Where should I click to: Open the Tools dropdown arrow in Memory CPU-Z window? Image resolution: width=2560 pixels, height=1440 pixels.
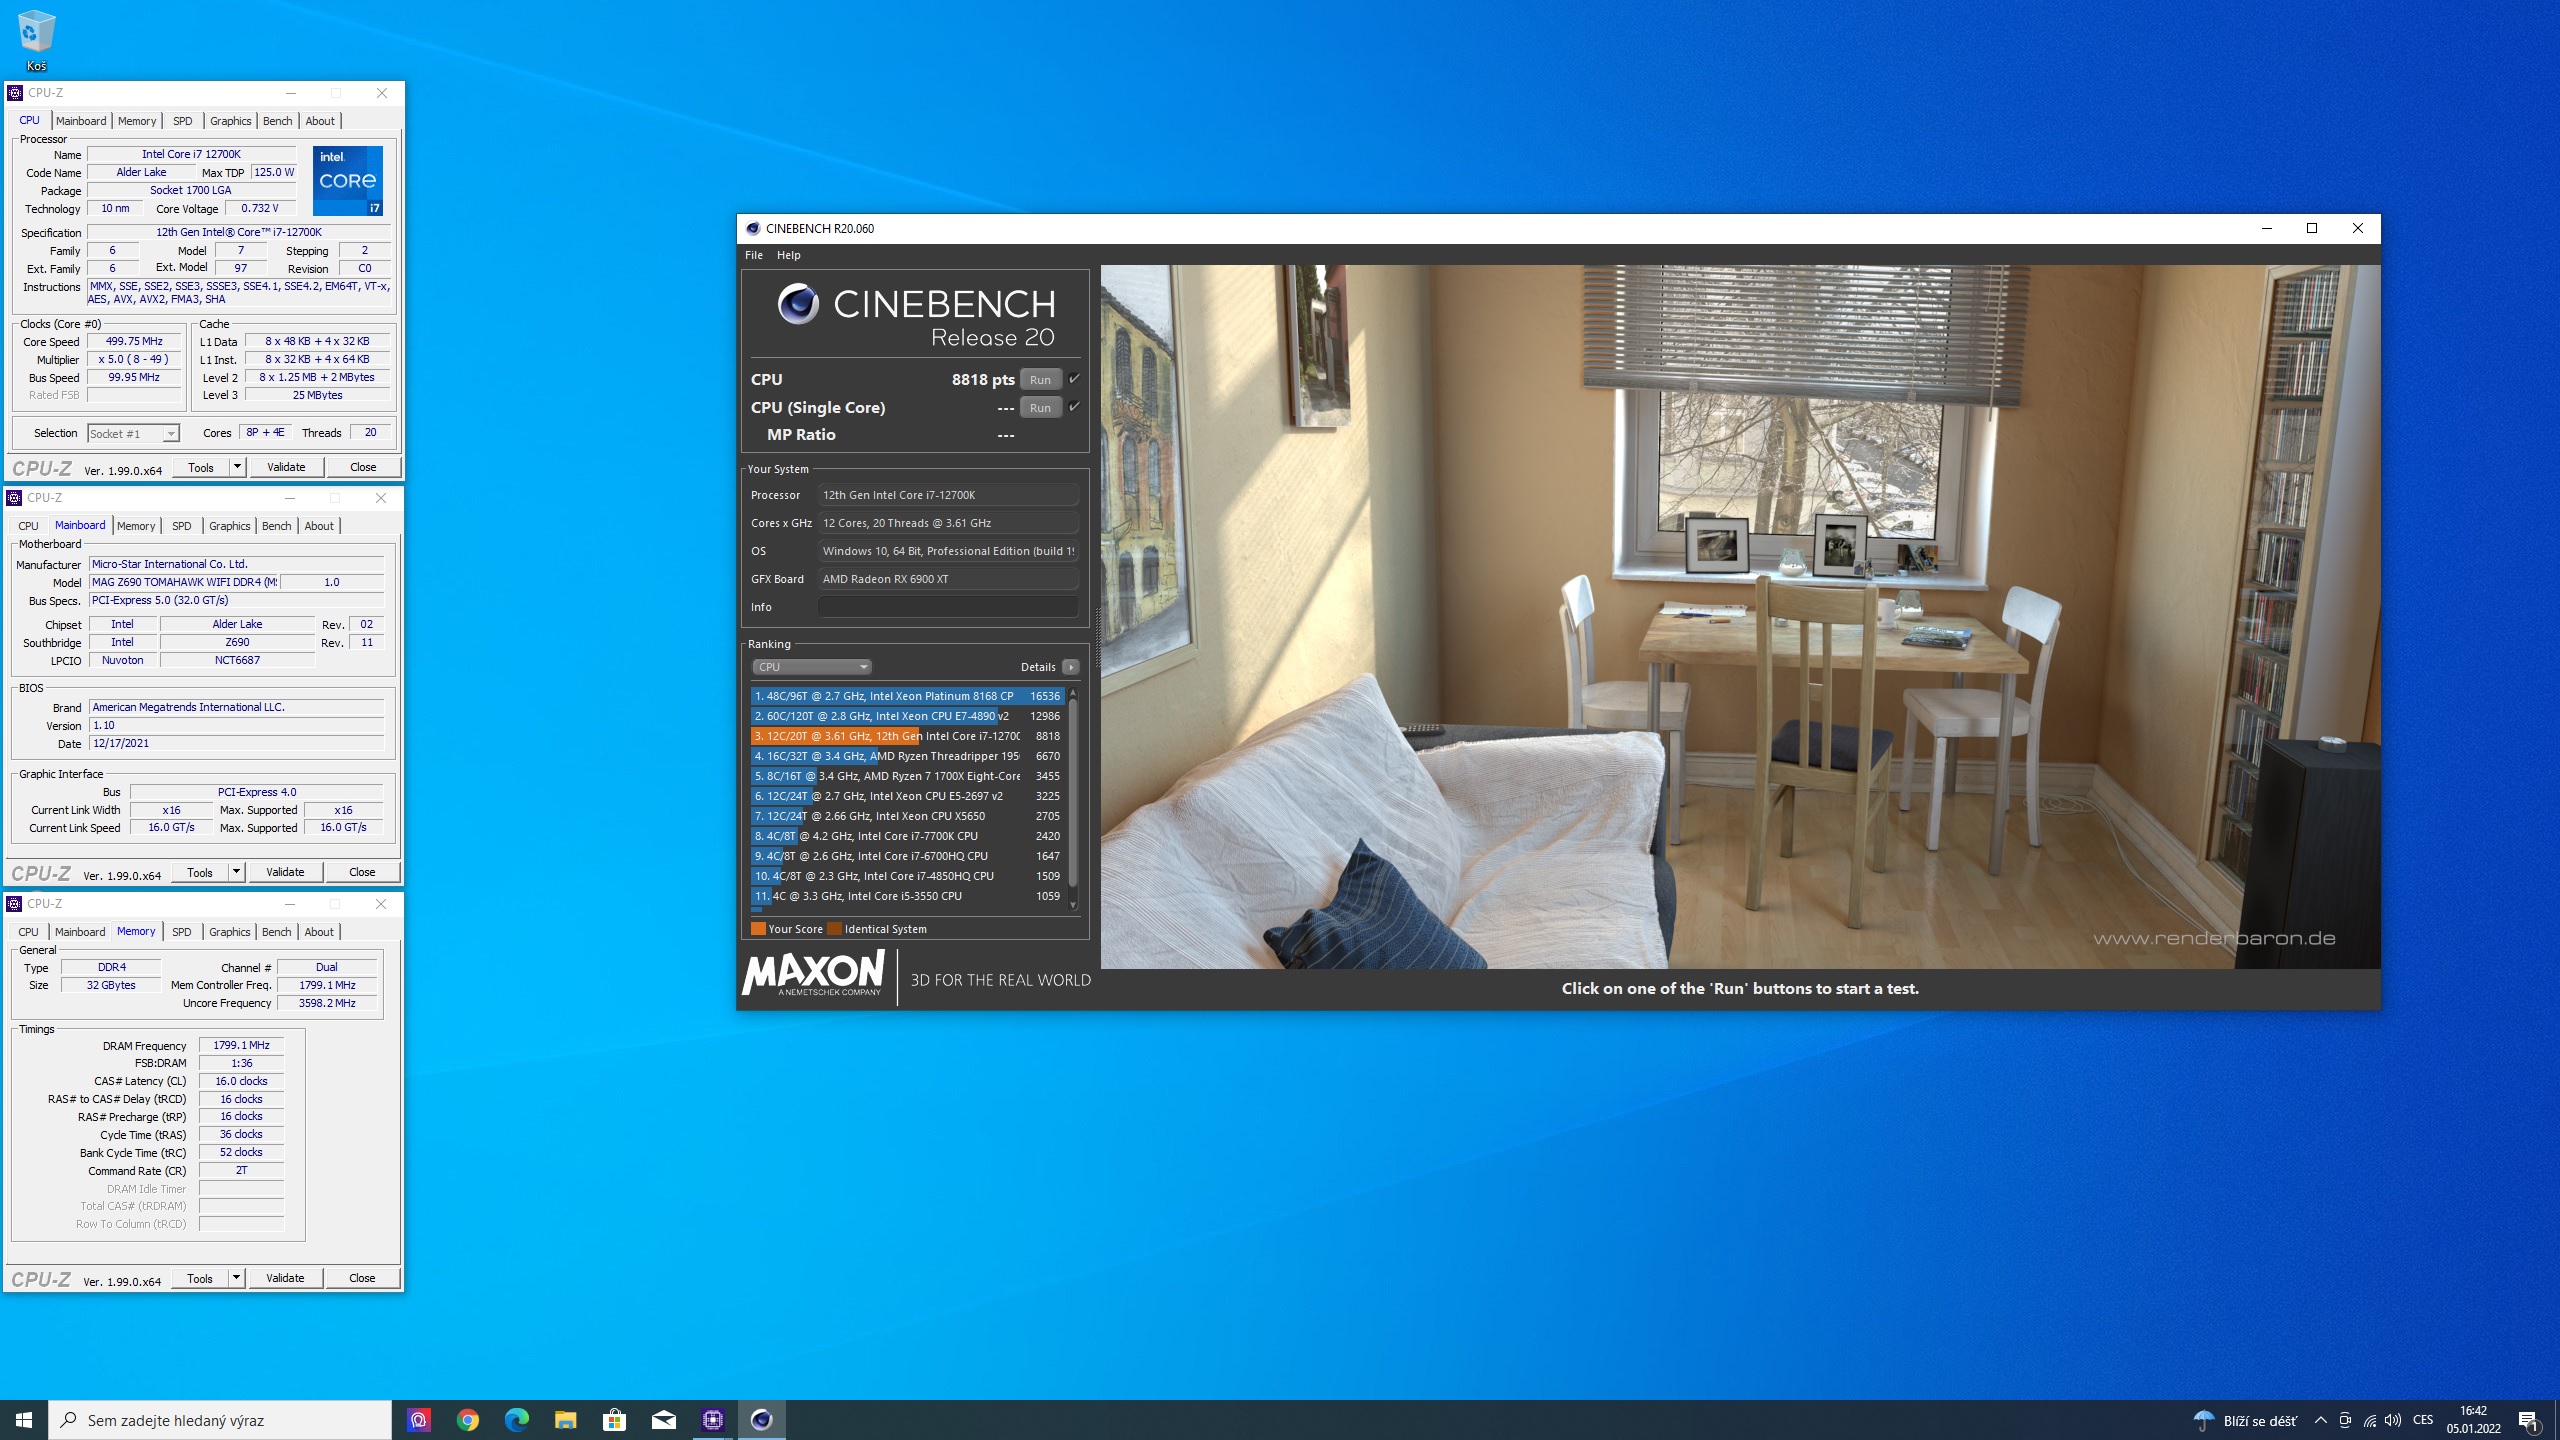tap(236, 1278)
